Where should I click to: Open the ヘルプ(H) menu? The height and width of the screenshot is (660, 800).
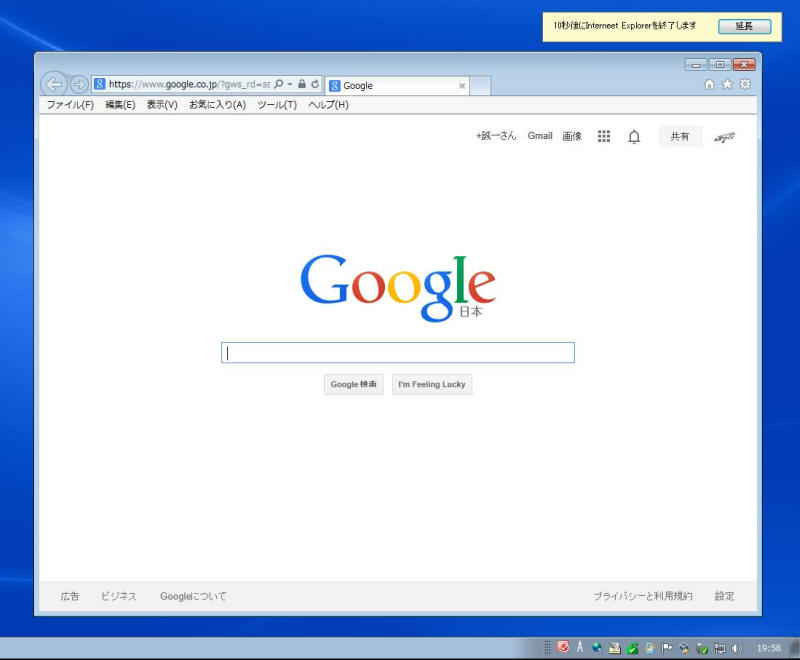(329, 105)
